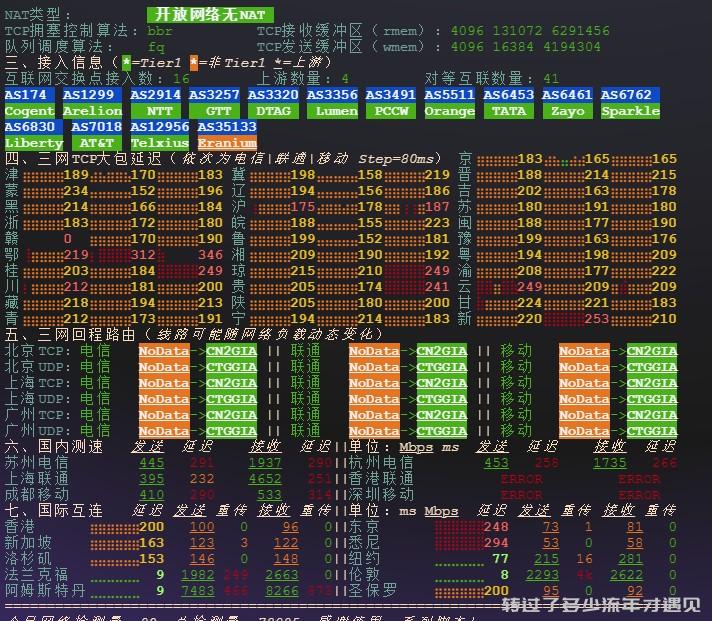Click the AS2914 badge
Screen dimensions: 712x621
pos(155,95)
